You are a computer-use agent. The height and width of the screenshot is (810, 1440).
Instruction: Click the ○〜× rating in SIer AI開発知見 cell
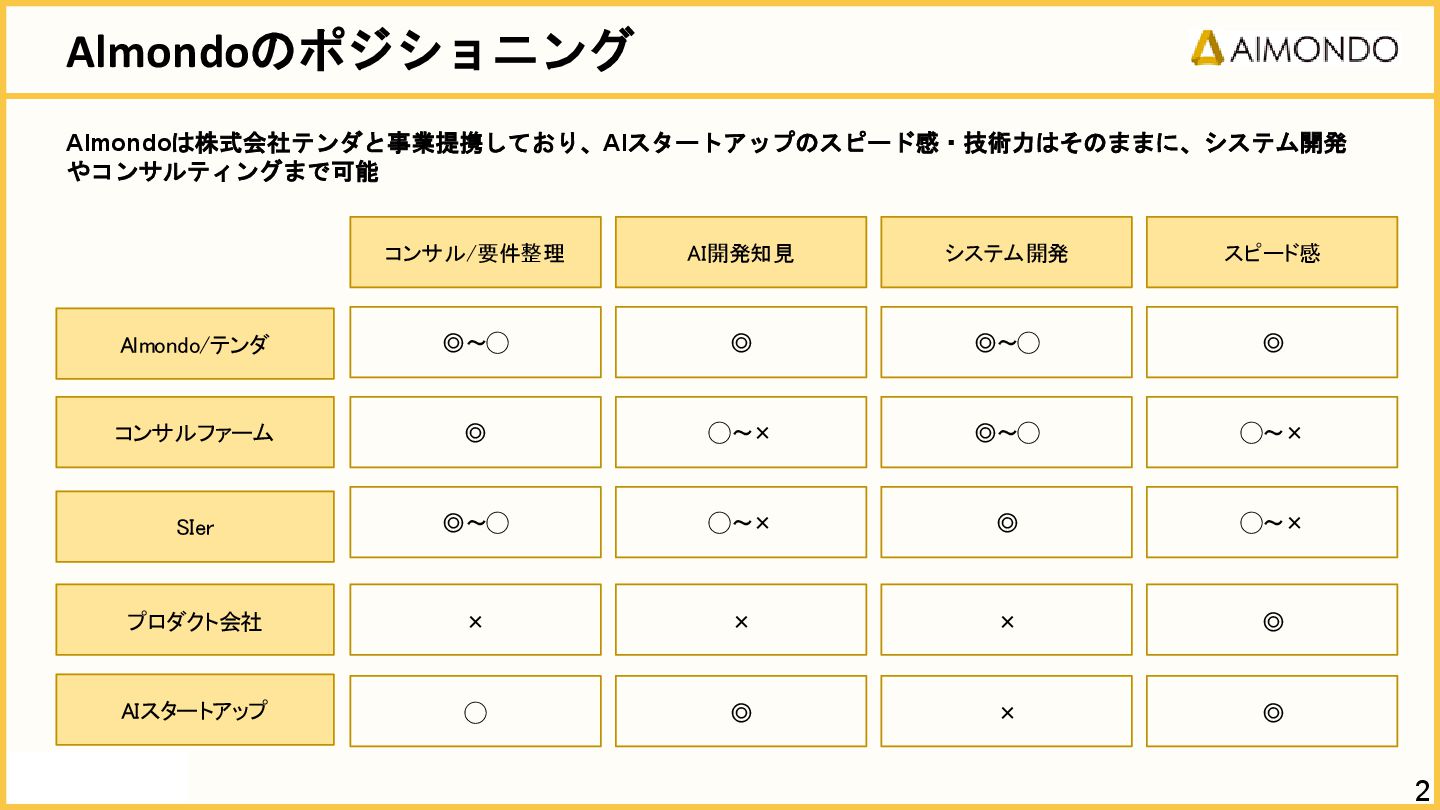click(740, 522)
